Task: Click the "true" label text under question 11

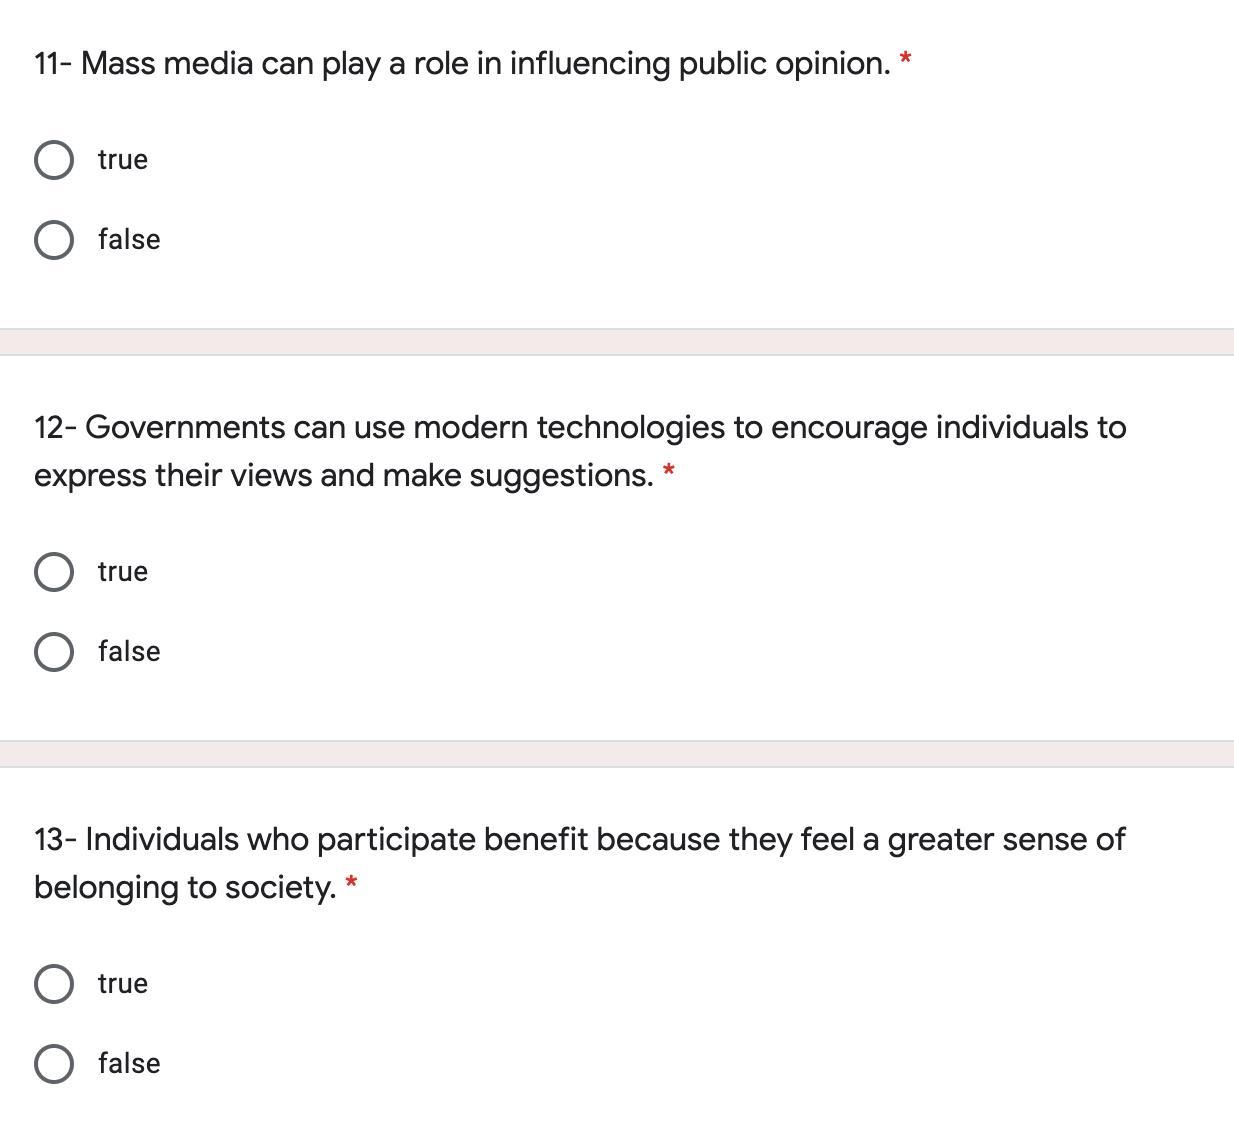Action: point(123,160)
